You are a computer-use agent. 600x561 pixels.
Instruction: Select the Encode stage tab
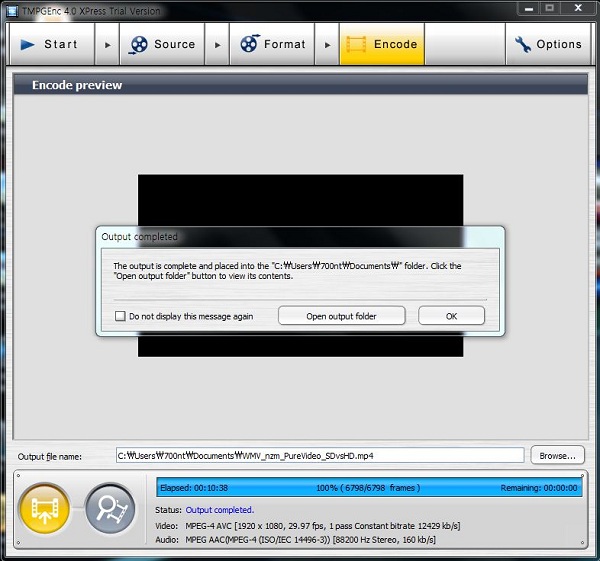382,44
